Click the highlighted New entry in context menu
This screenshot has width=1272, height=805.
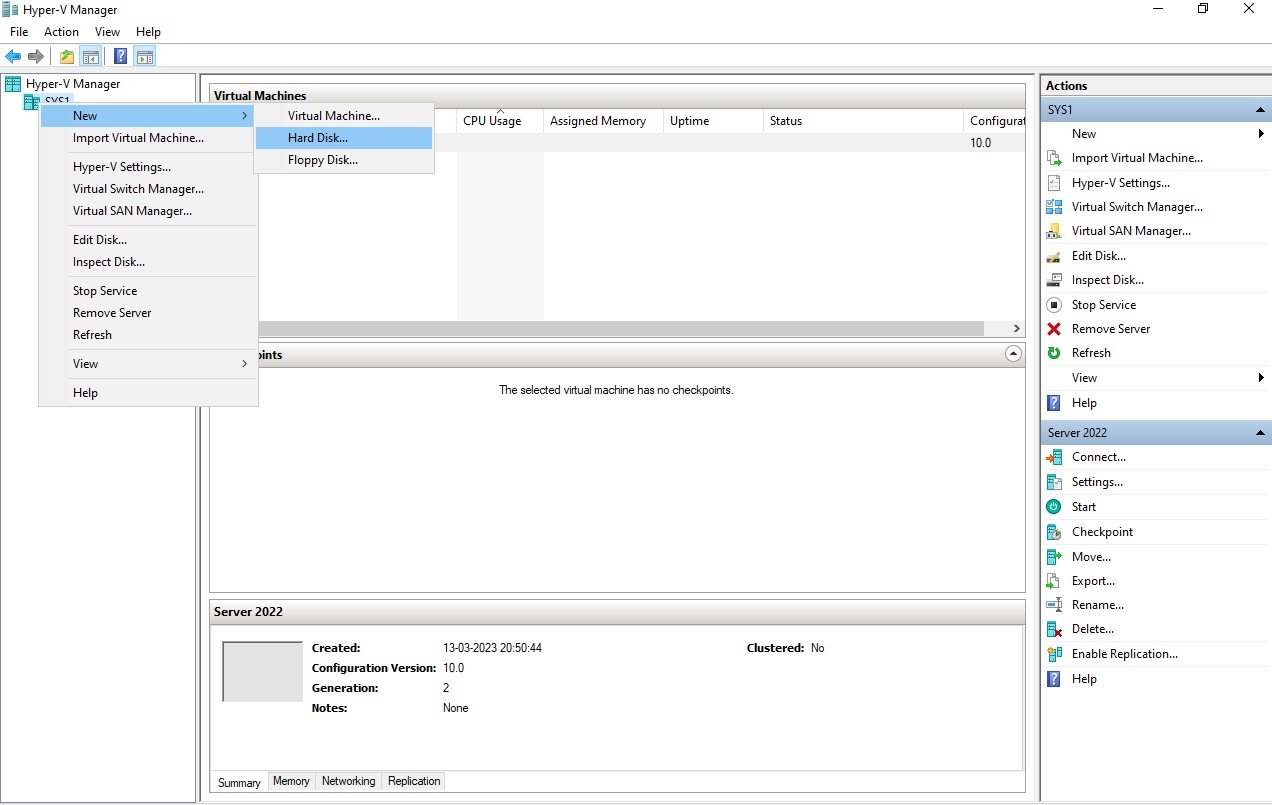click(x=148, y=116)
